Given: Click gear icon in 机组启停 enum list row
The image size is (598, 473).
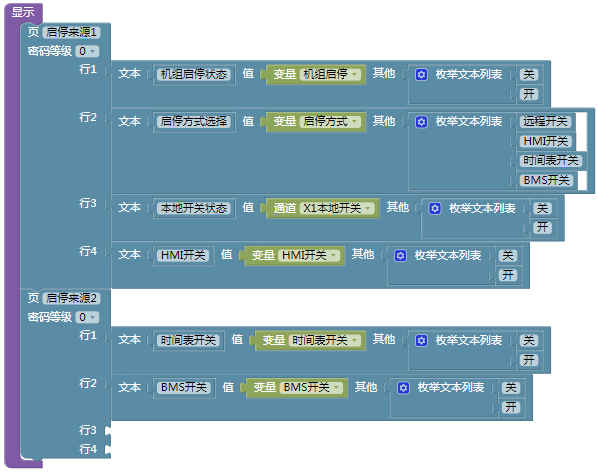Looking at the screenshot, I should pyautogui.click(x=421, y=74).
